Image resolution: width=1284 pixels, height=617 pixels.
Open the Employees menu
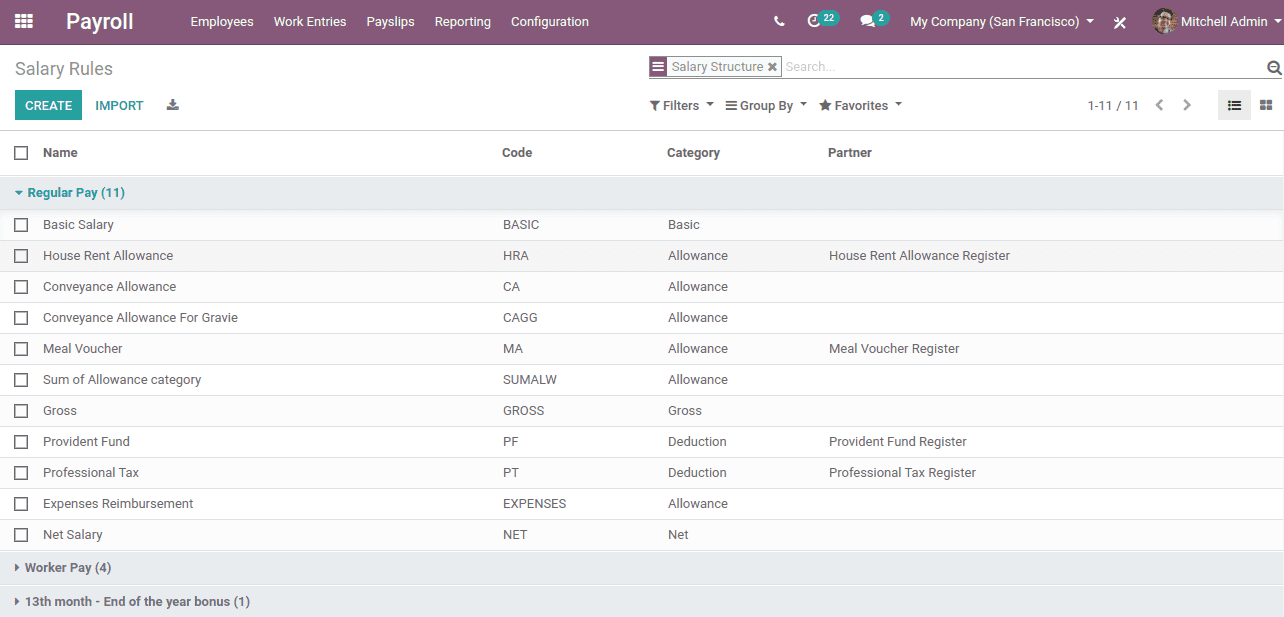[222, 21]
